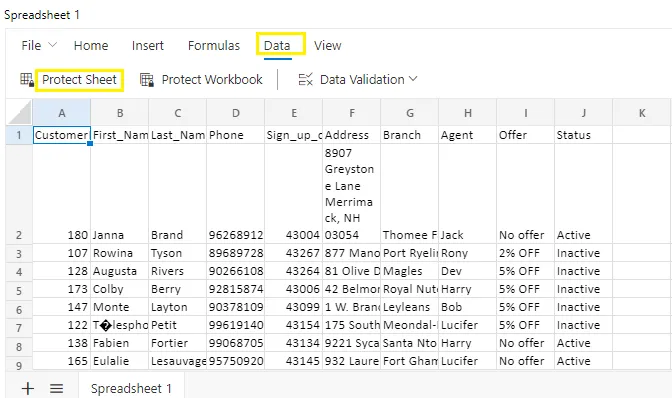This screenshot has height=398, width=672.
Task: Select the Fabien first name cell
Action: tap(120, 343)
